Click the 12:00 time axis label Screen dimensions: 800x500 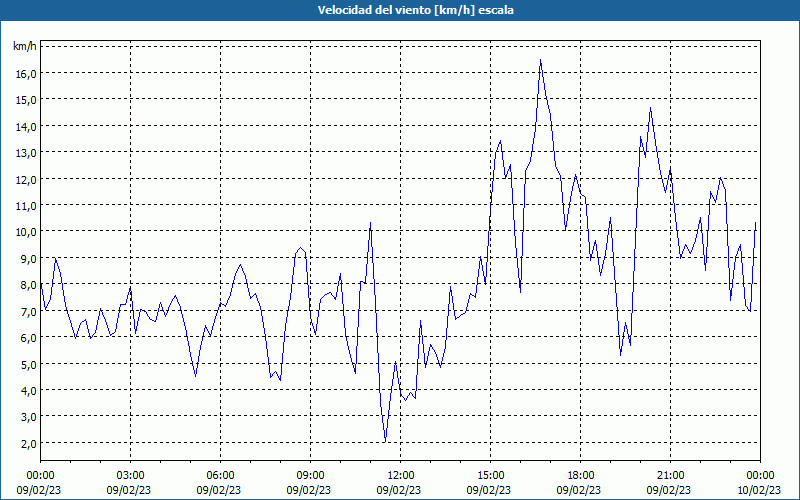click(x=401, y=476)
